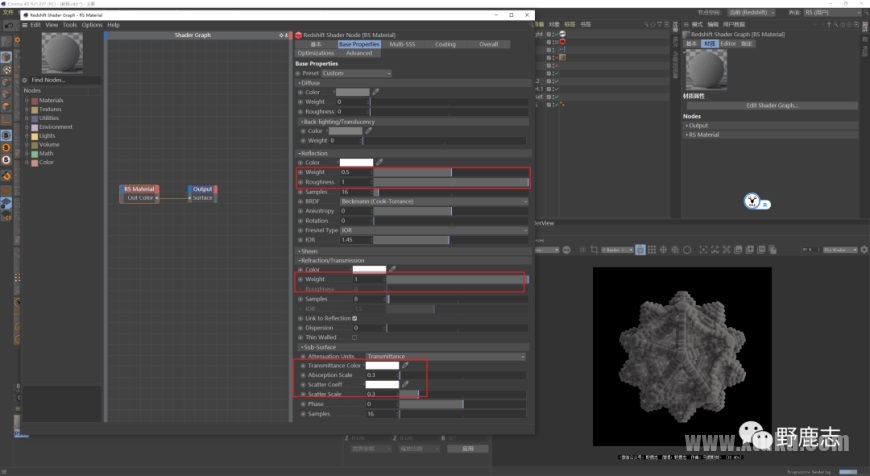Select the cube model tool in left toolbar
This screenshot has width=870, height=476.
coord(6,58)
